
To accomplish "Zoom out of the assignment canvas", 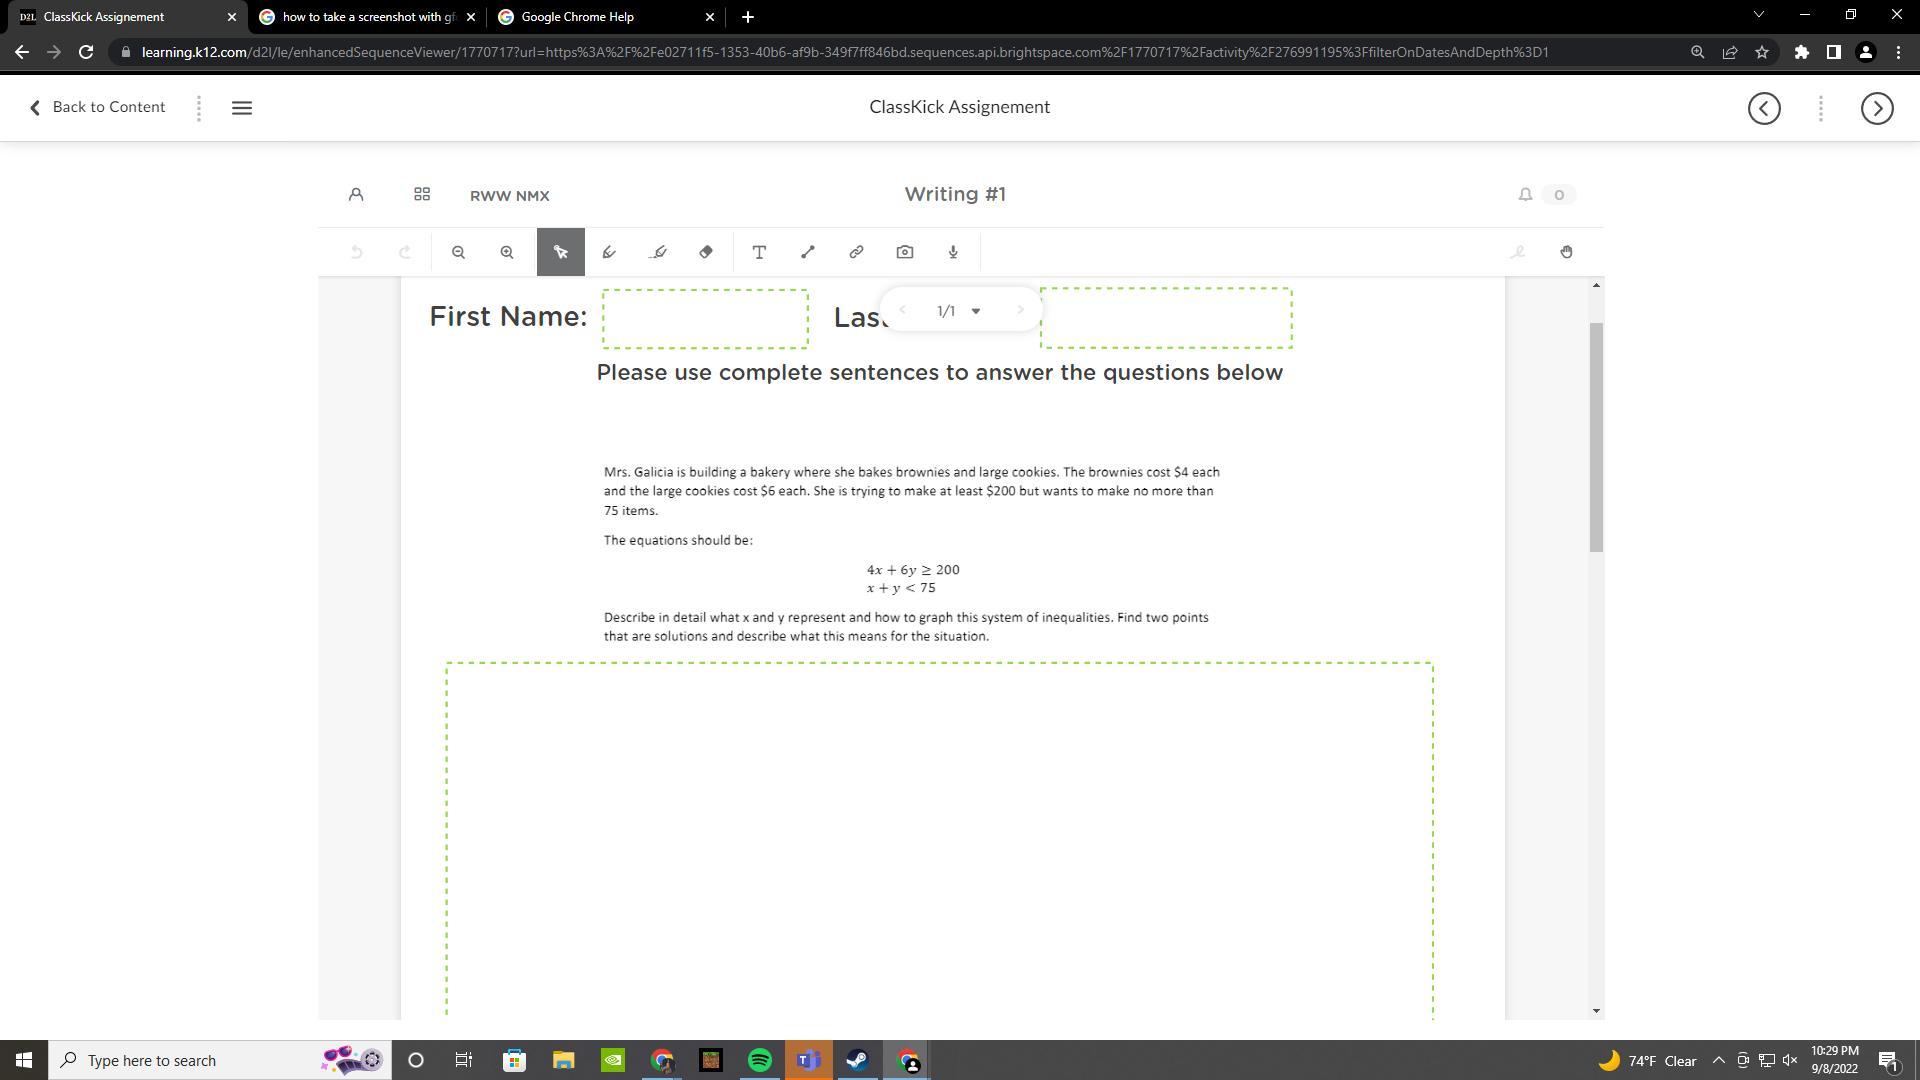I will tap(458, 252).
